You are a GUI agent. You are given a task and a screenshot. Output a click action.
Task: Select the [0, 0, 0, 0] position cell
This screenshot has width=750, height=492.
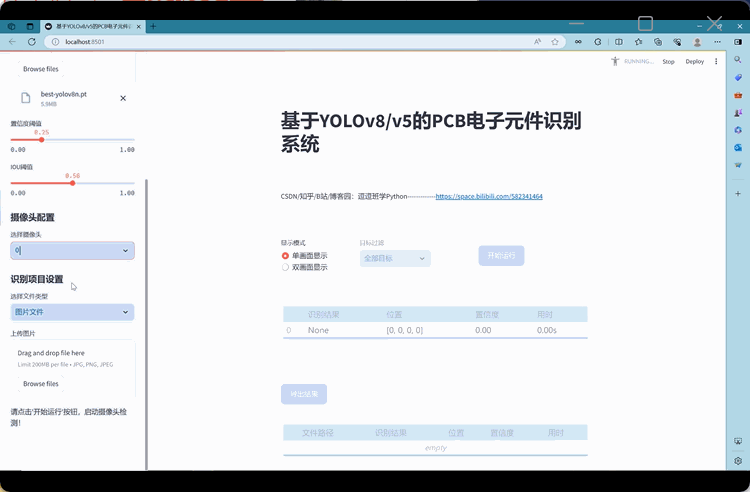[x=405, y=330]
